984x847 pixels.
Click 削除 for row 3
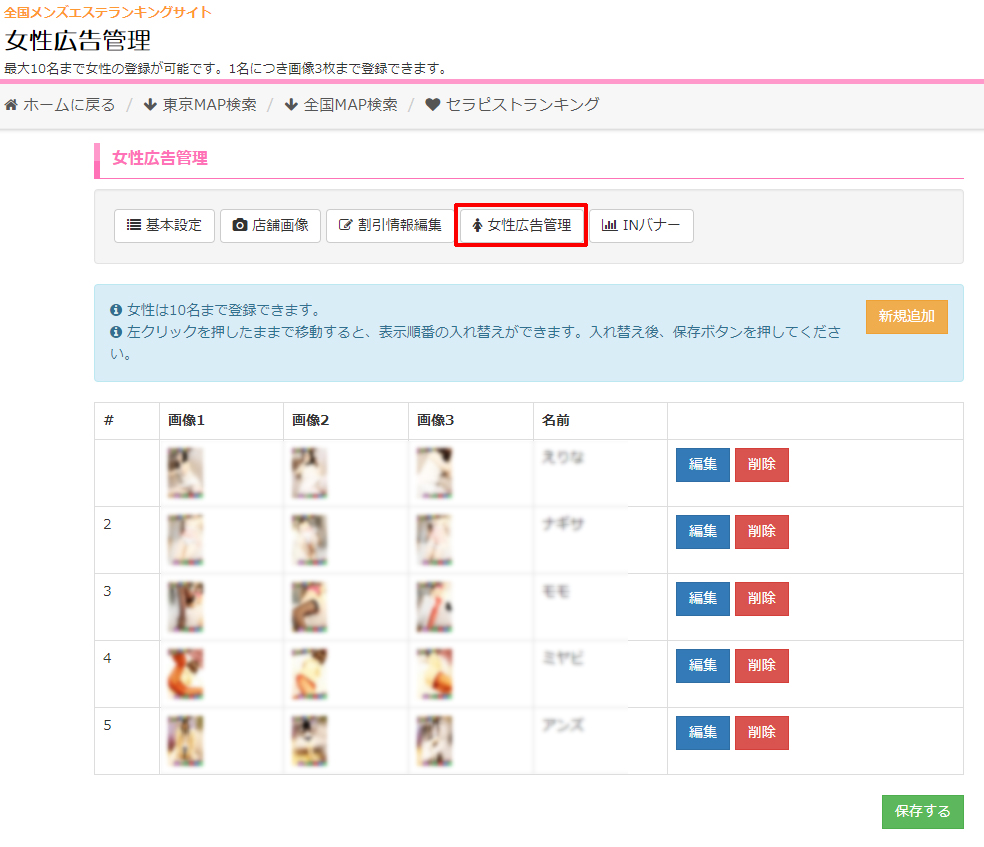762,599
